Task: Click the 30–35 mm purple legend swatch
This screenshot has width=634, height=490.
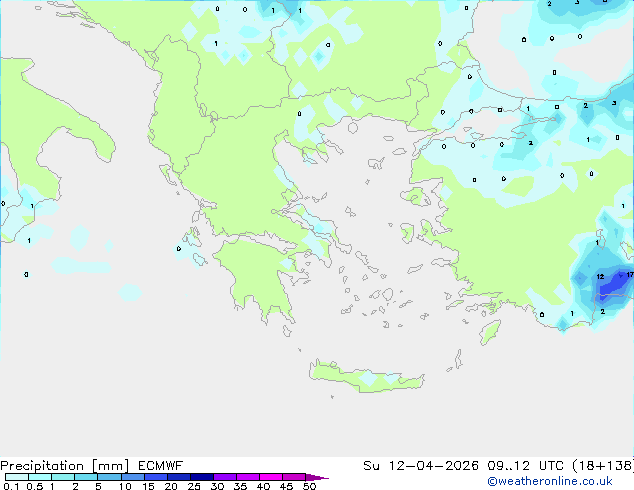Action: coord(225,477)
